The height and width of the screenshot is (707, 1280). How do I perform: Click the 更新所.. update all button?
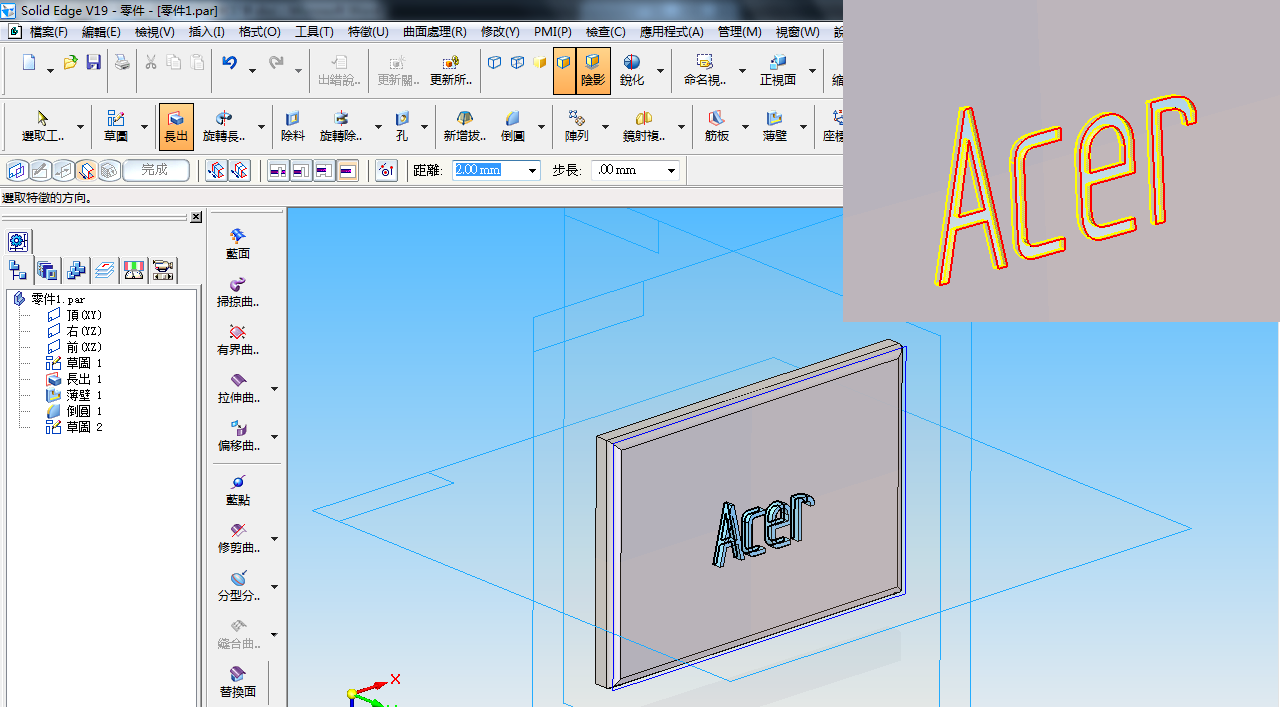pos(450,71)
